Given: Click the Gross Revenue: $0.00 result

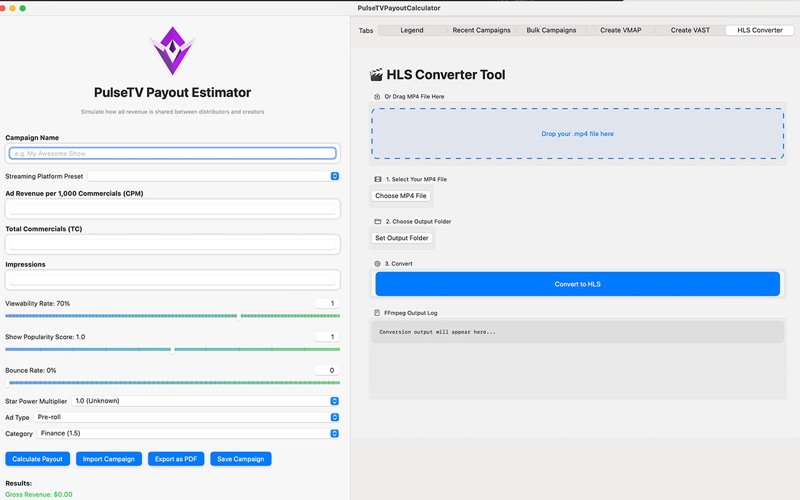Looking at the screenshot, I should 39,494.
